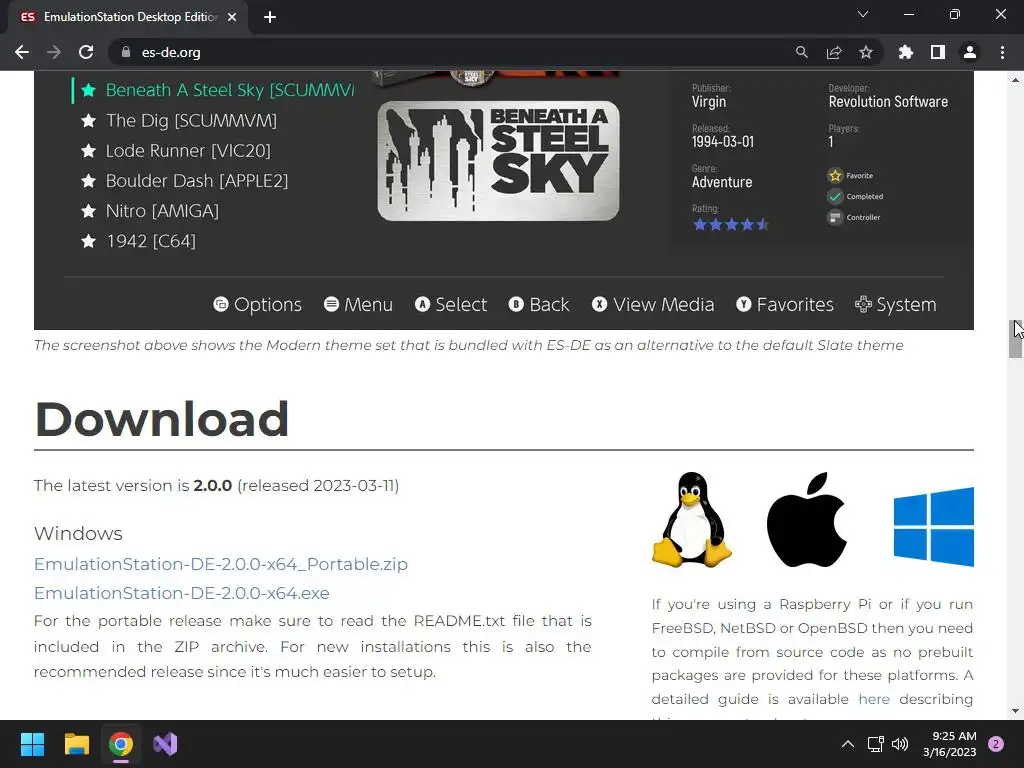The width and height of the screenshot is (1024, 768).
Task: Click the blue rating stars
Action: [x=731, y=225]
